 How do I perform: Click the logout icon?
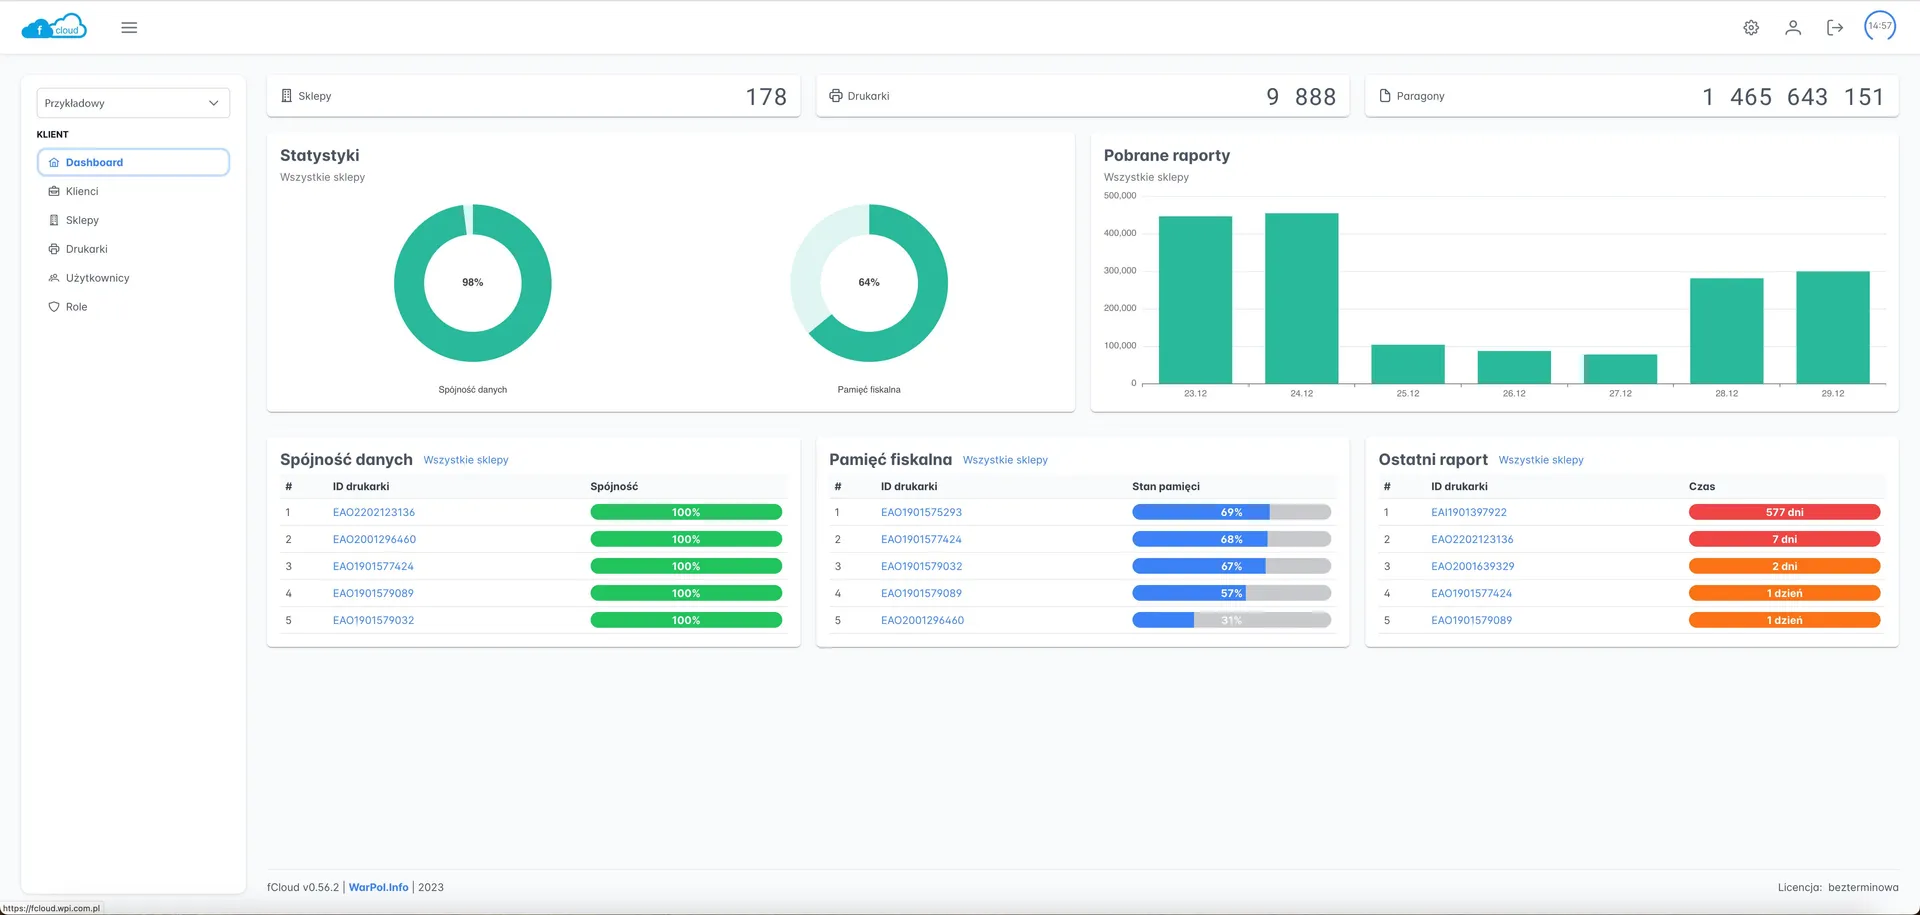pos(1835,28)
